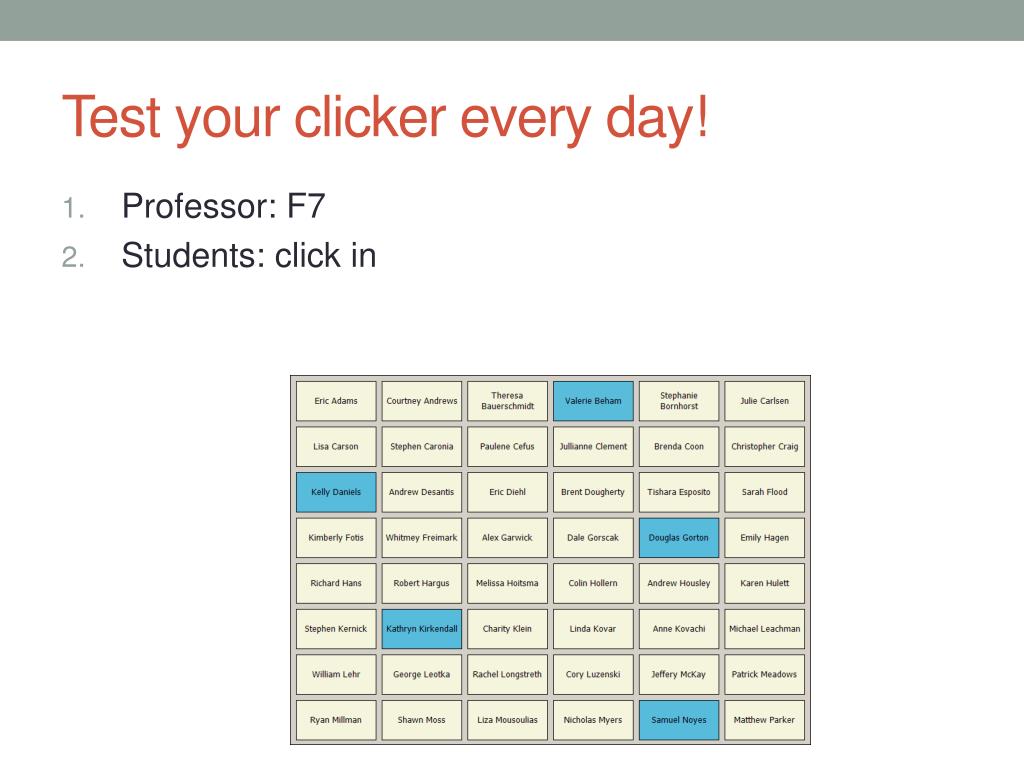Click the Kathryn Kirkendall cell
Viewport: 1024px width, 768px height.
pyautogui.click(x=422, y=629)
